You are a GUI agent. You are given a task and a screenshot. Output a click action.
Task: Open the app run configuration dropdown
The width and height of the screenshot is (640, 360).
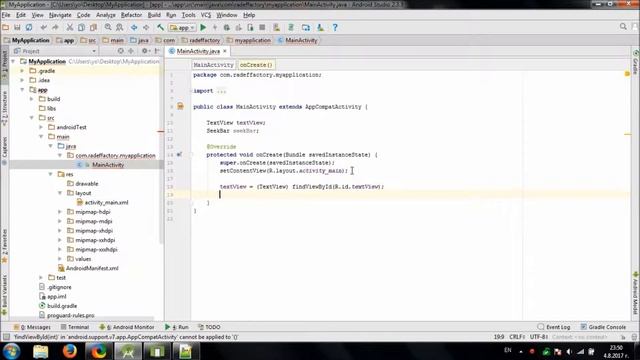coord(182,28)
